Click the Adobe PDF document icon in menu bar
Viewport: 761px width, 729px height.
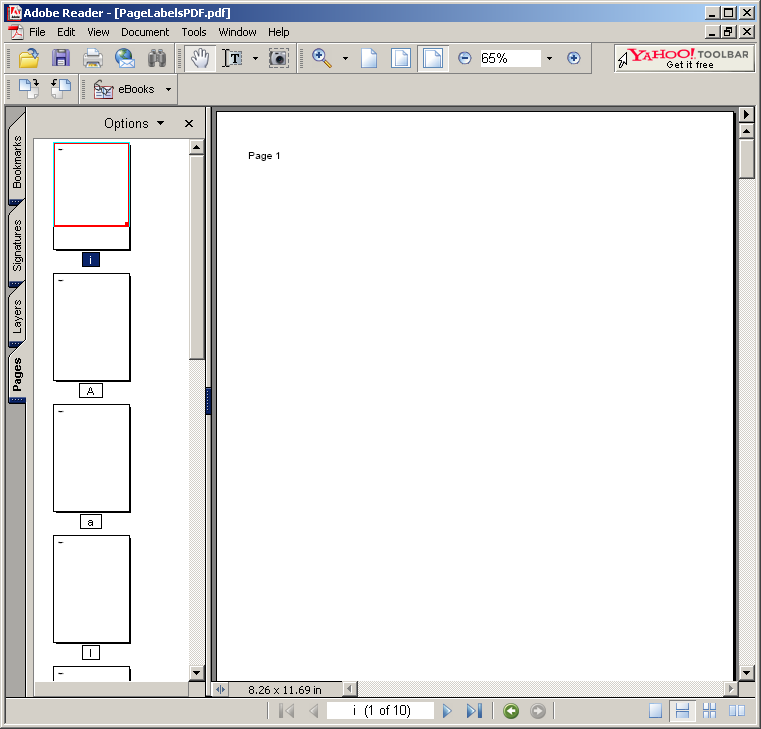(16, 32)
